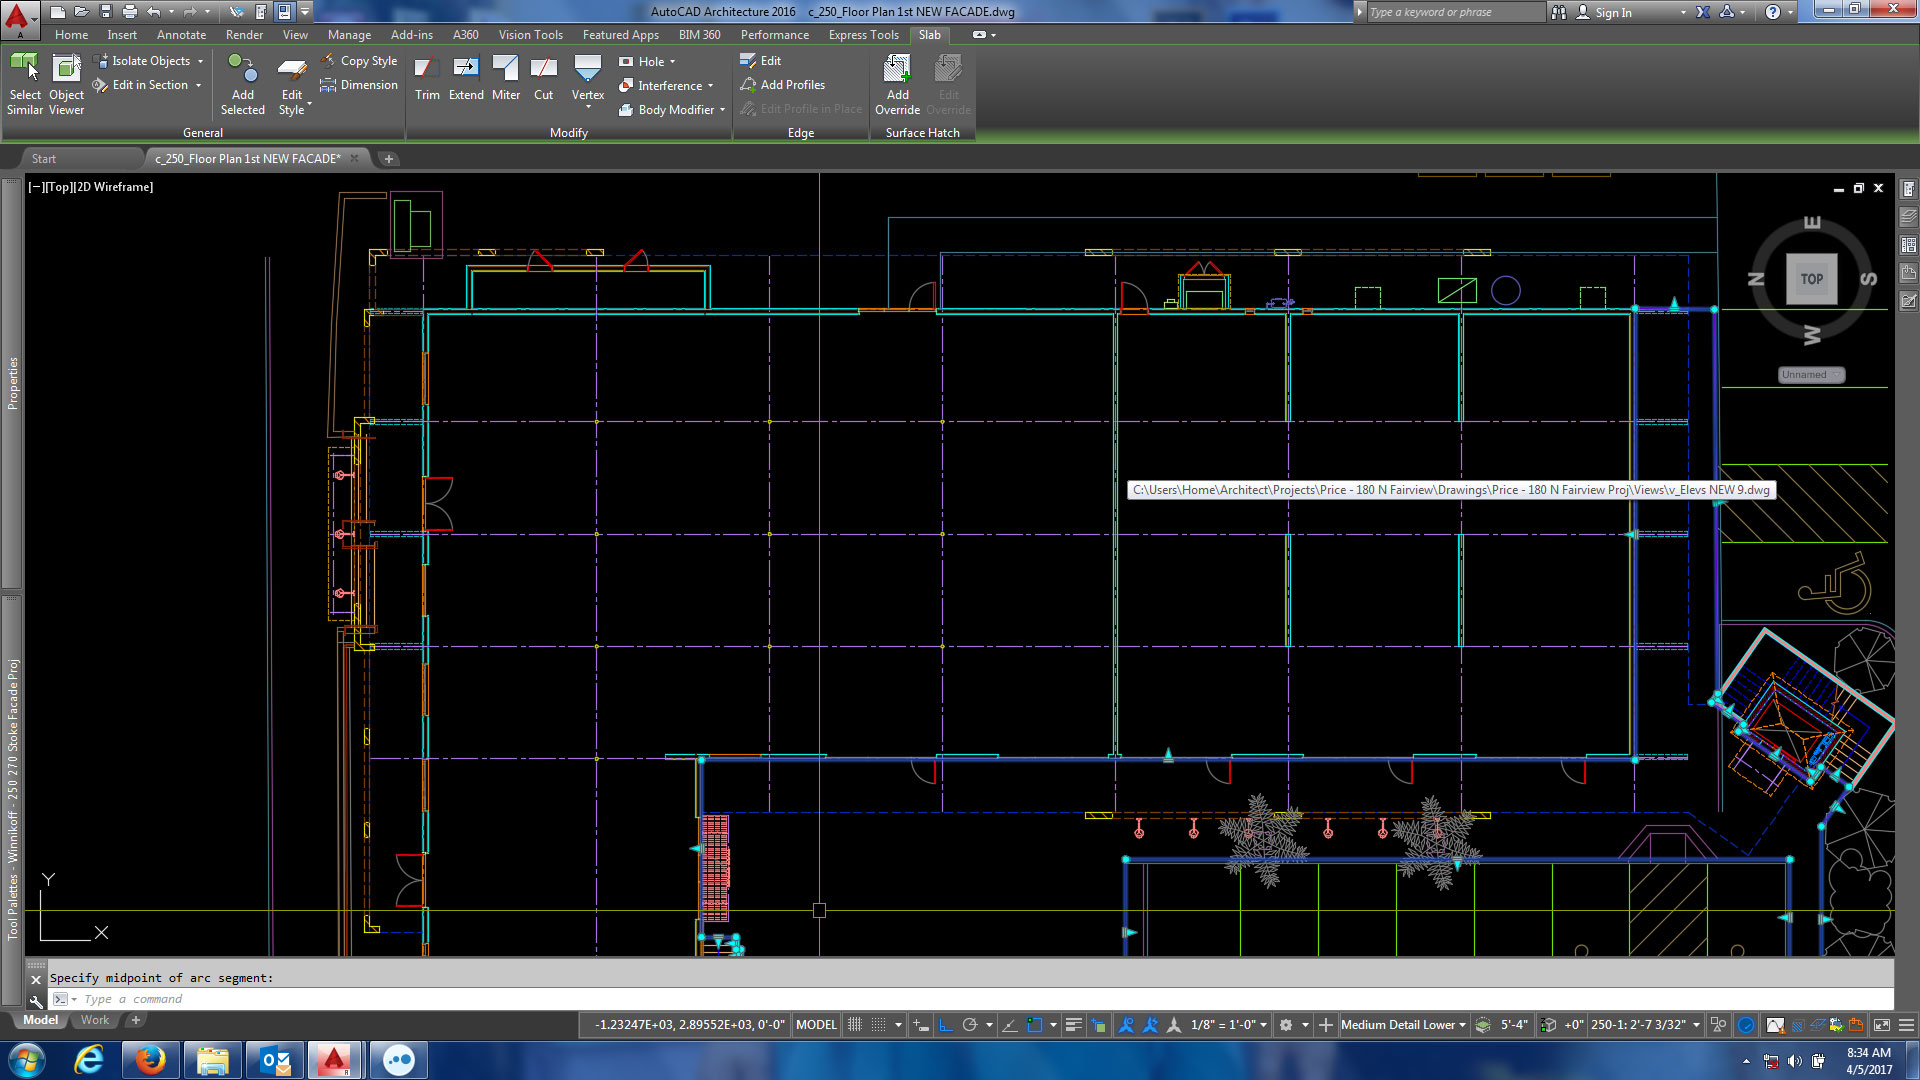
Task: Open the Express Tools menu tab
Action: coord(863,34)
